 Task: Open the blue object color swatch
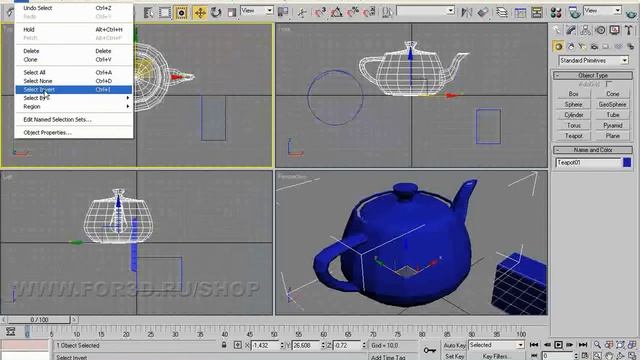[x=627, y=162]
